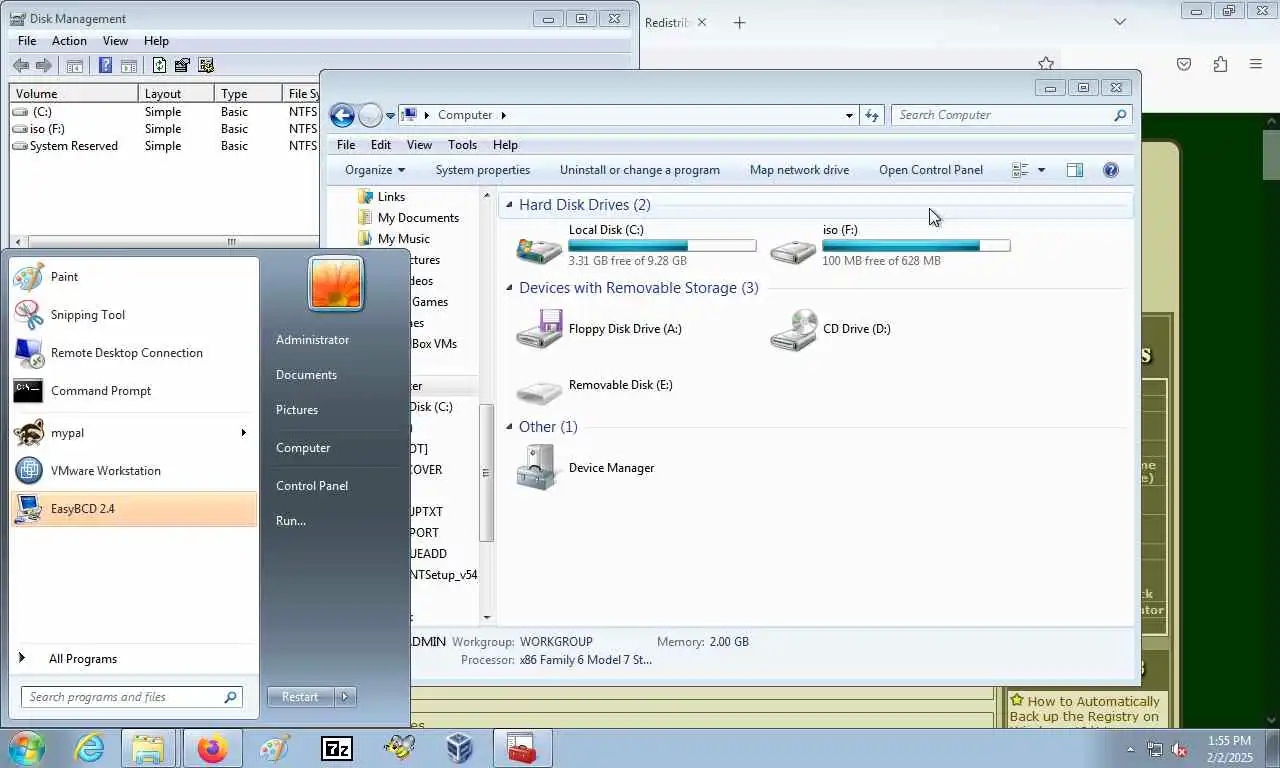This screenshot has width=1280, height=768.
Task: Expand All Programs in the Start menu
Action: [133, 659]
